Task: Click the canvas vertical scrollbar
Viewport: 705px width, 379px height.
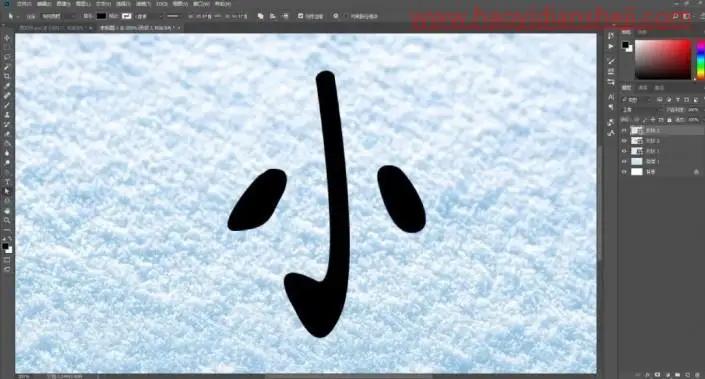Action: pos(600,202)
